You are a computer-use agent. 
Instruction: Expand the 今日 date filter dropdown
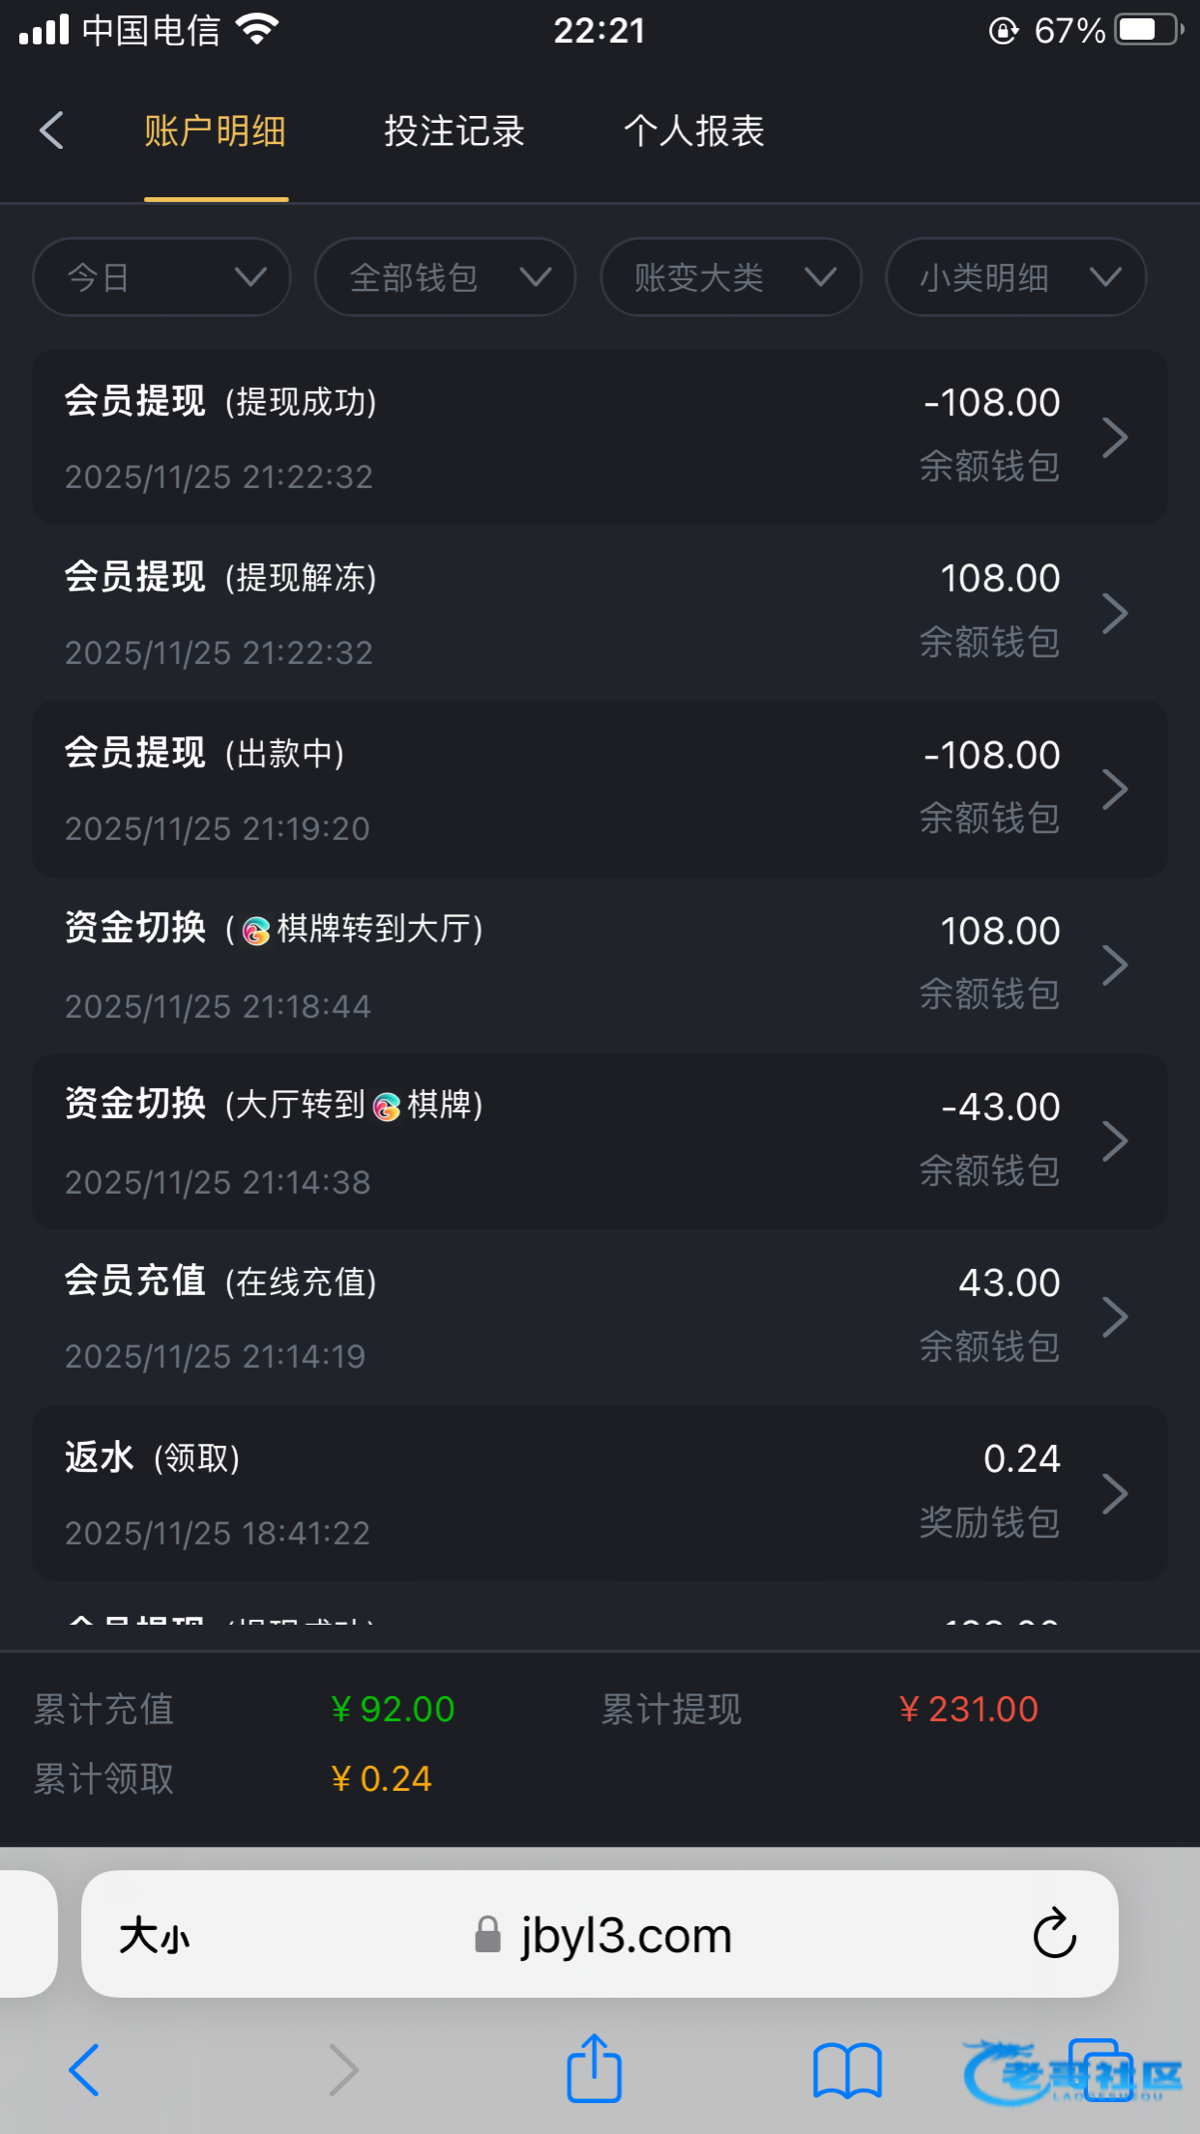click(x=162, y=277)
